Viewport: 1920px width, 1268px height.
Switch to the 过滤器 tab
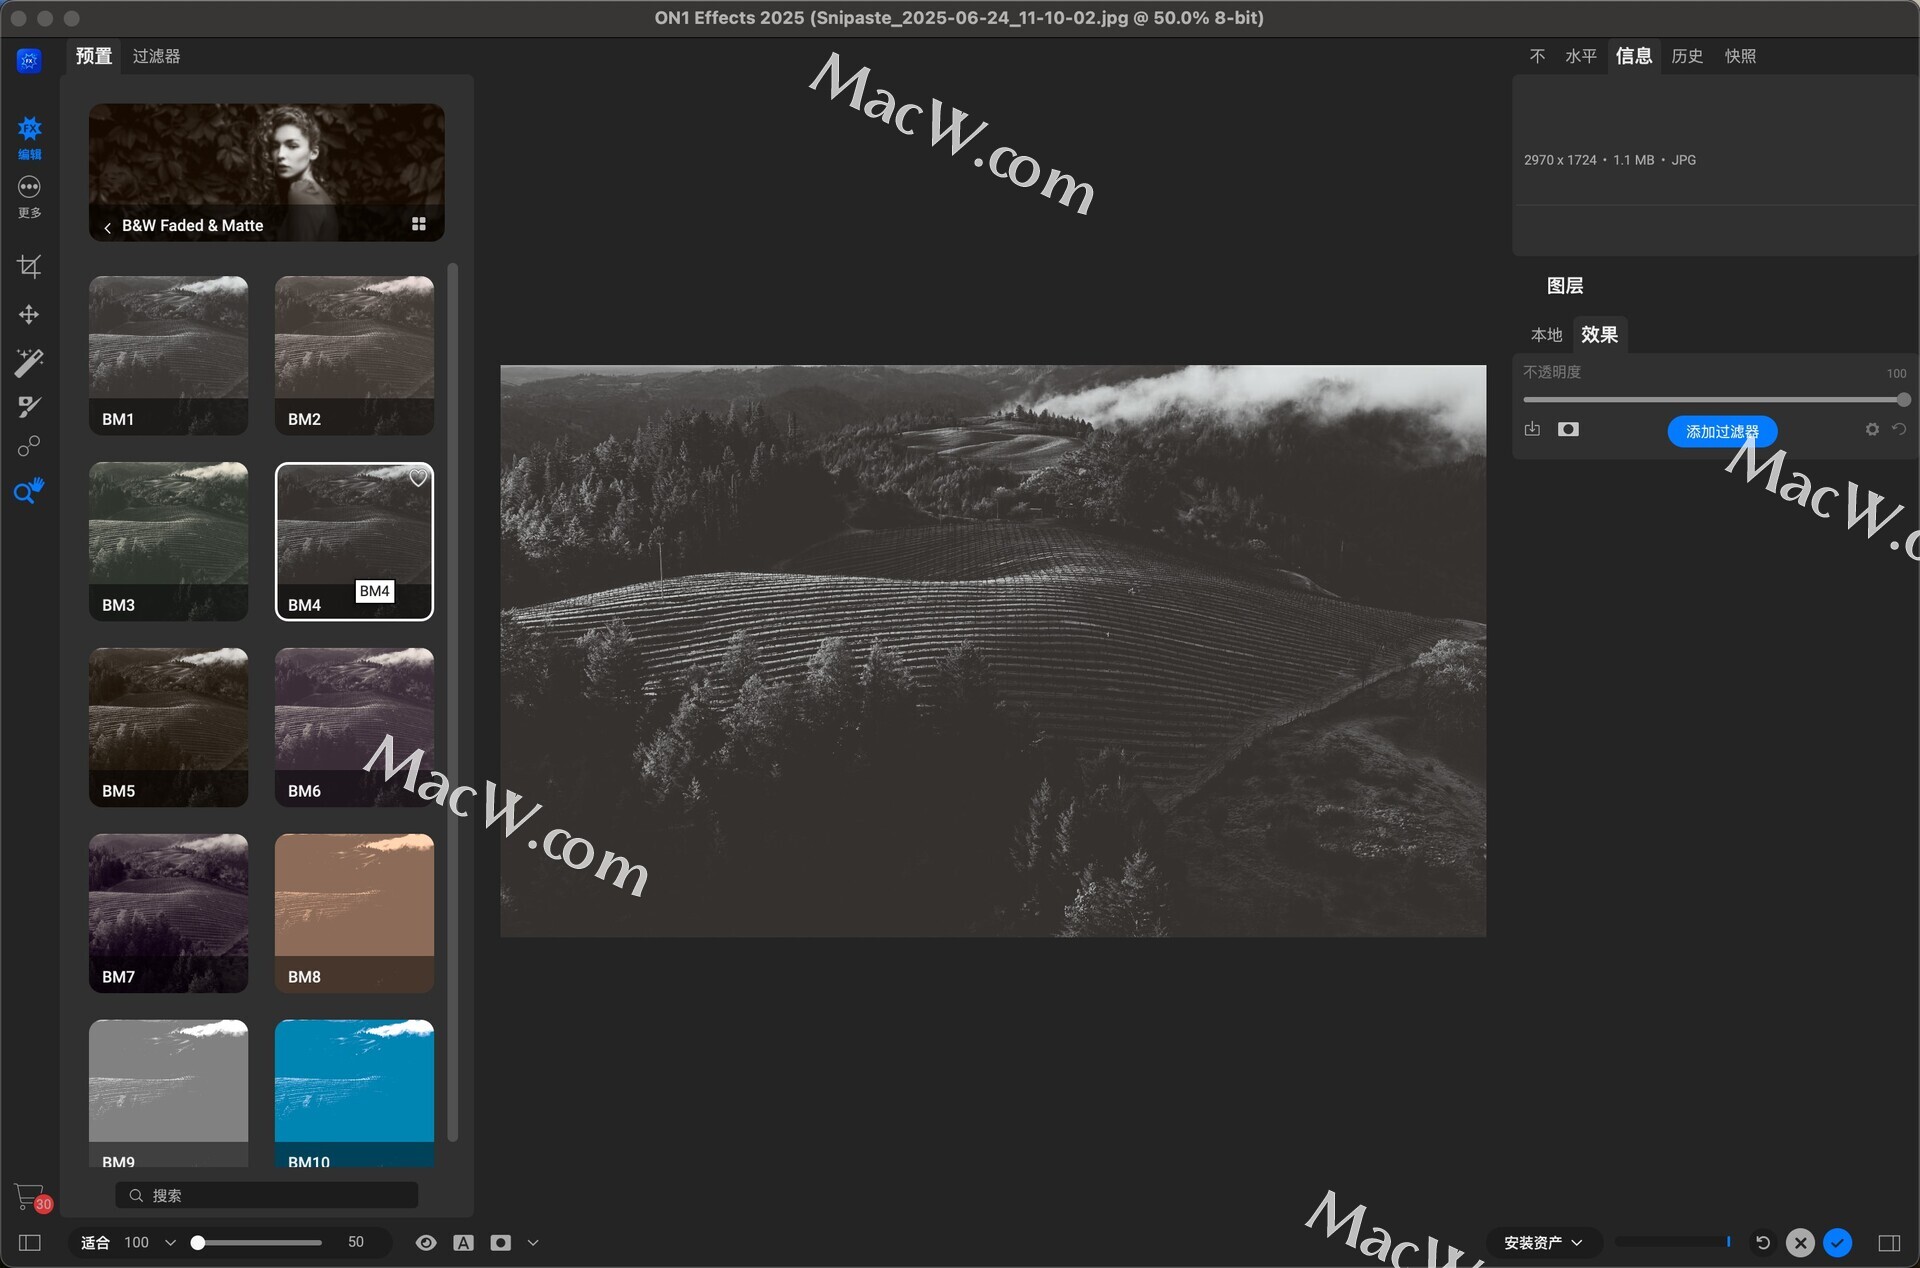click(x=156, y=56)
